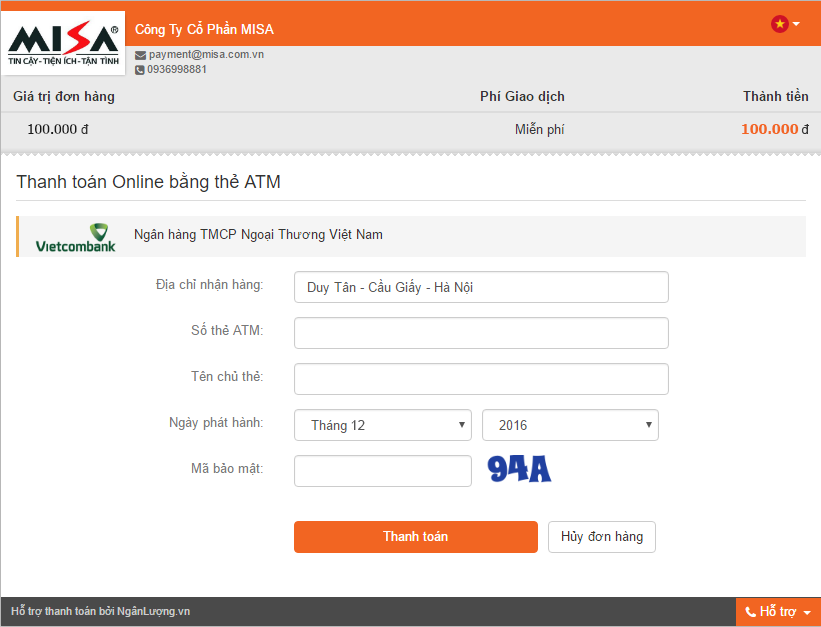Image resolution: width=821 pixels, height=627 pixels.
Task: Click the Vietcombank logo
Action: pos(75,237)
